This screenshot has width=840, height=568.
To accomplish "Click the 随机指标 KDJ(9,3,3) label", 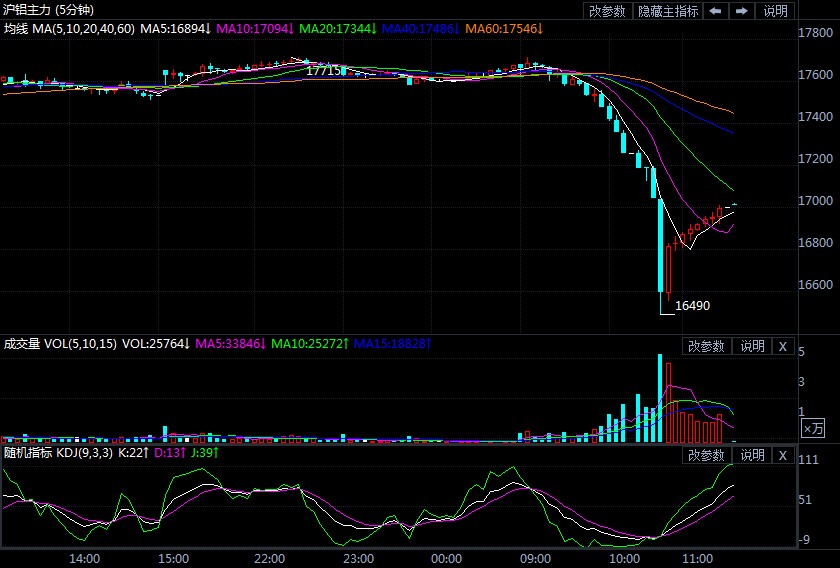I will pos(58,453).
